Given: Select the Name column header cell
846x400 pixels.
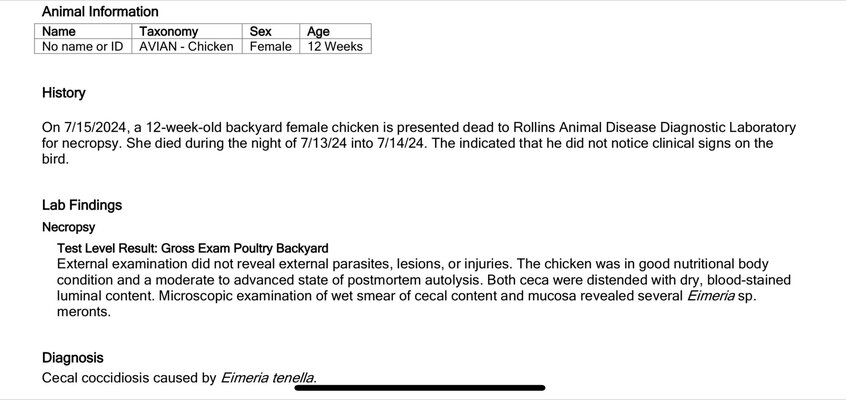Looking at the screenshot, I should tap(83, 31).
